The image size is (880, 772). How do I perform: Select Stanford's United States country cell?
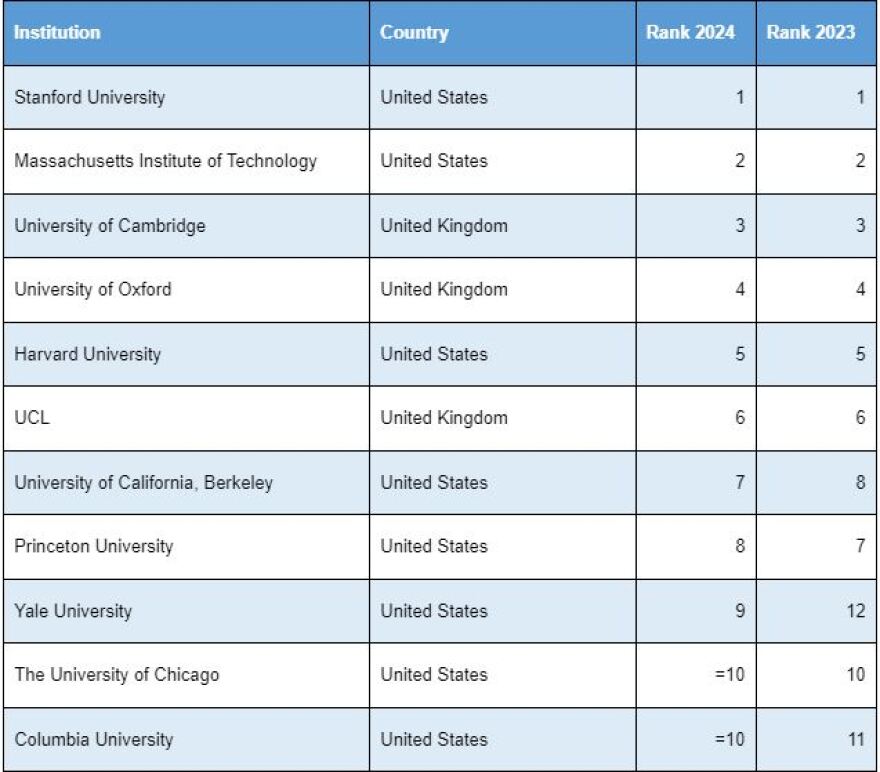[x=434, y=97]
